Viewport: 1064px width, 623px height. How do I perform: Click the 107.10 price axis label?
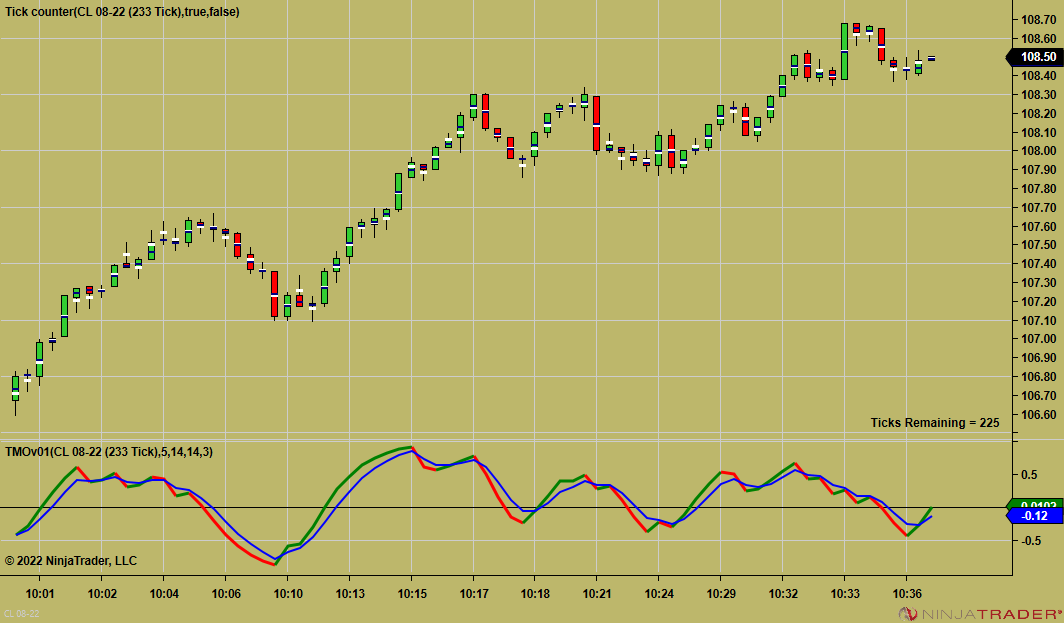1038,320
